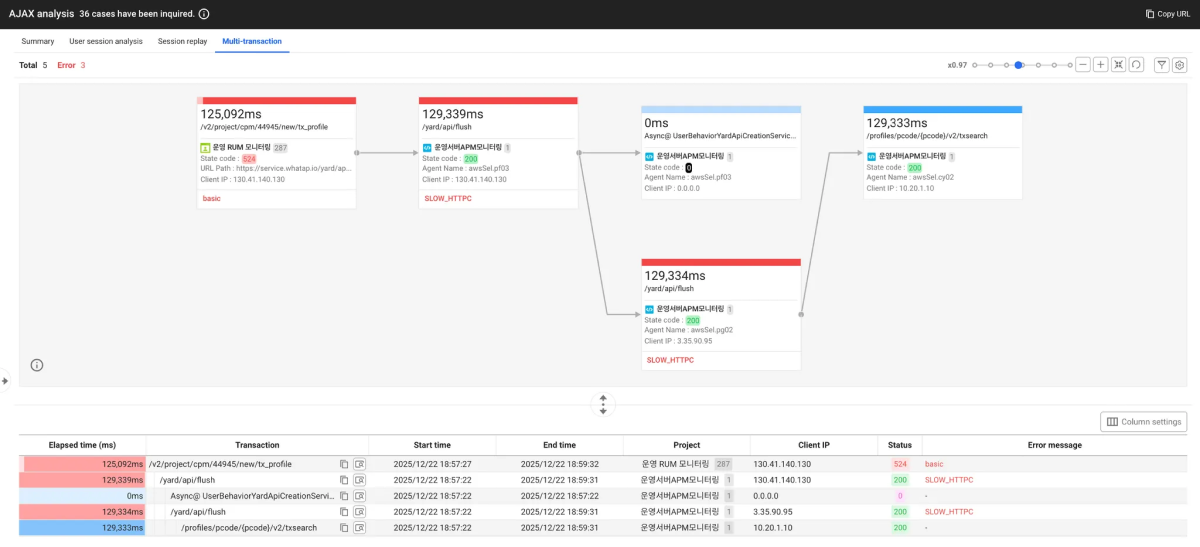Select the 129,339ms /yard/api/flush node card
This screenshot has width=1200, height=547.
coord(498,153)
